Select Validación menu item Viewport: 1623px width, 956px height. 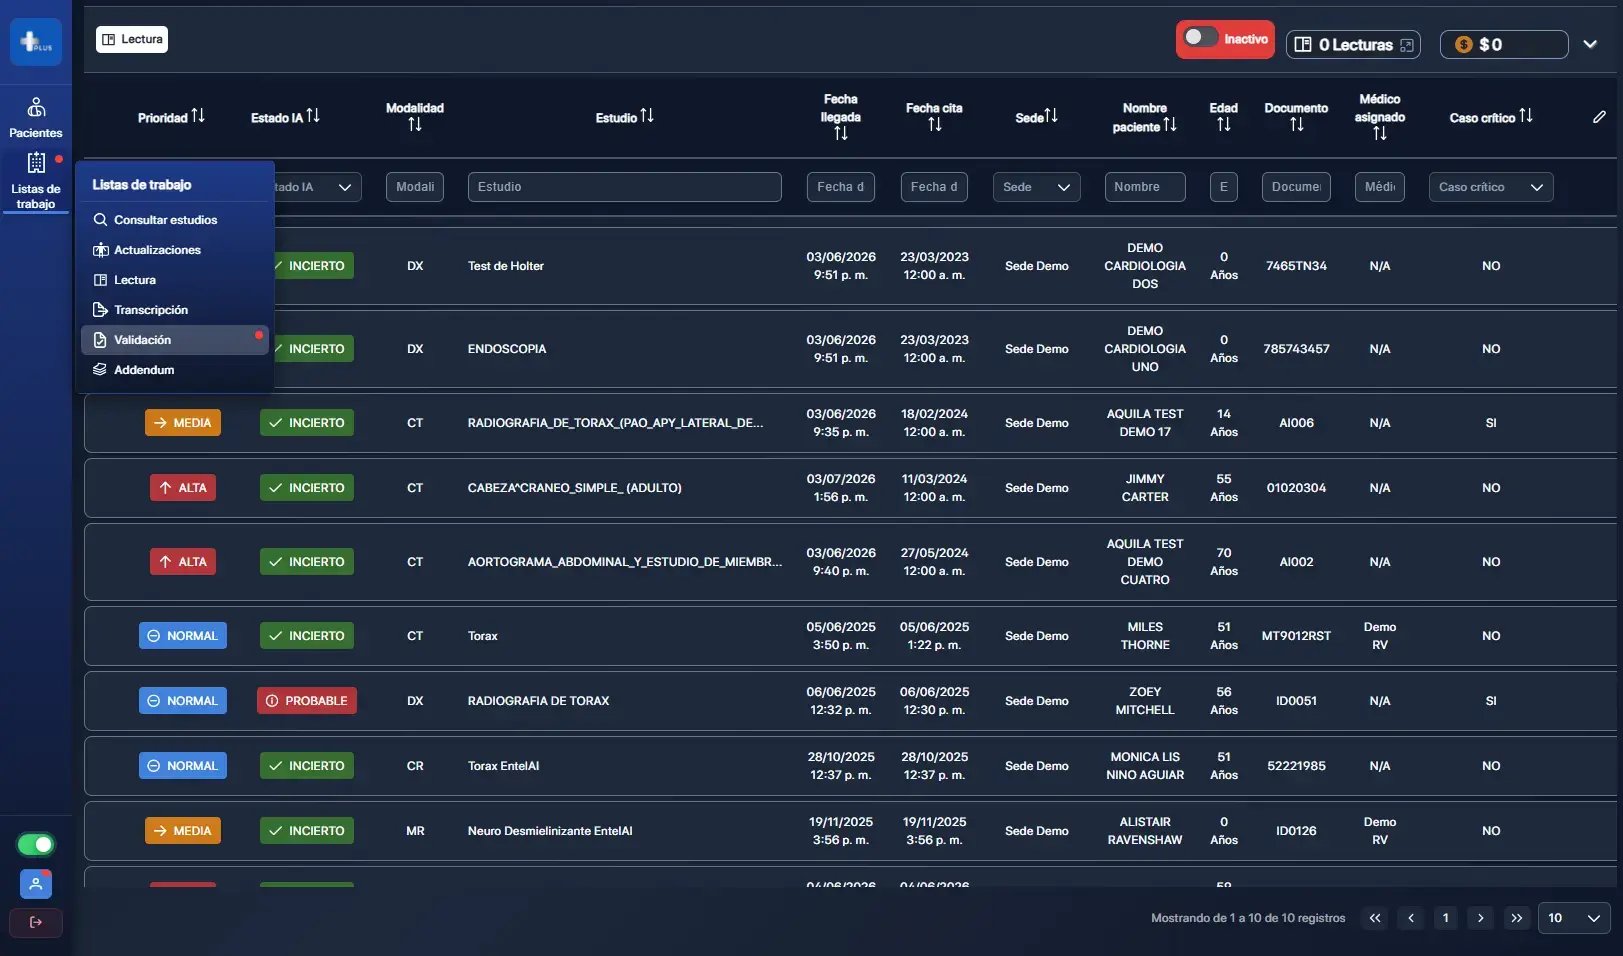coord(175,340)
